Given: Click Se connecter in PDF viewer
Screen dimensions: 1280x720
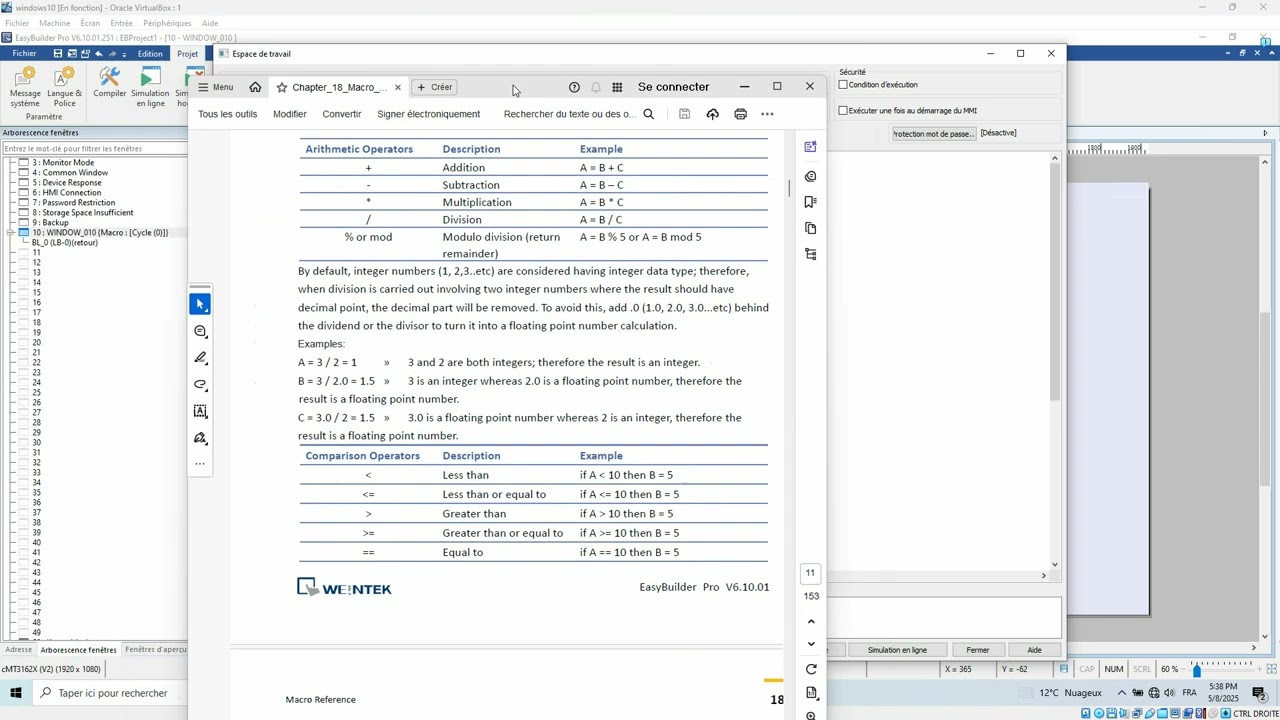Looking at the screenshot, I should point(673,87).
